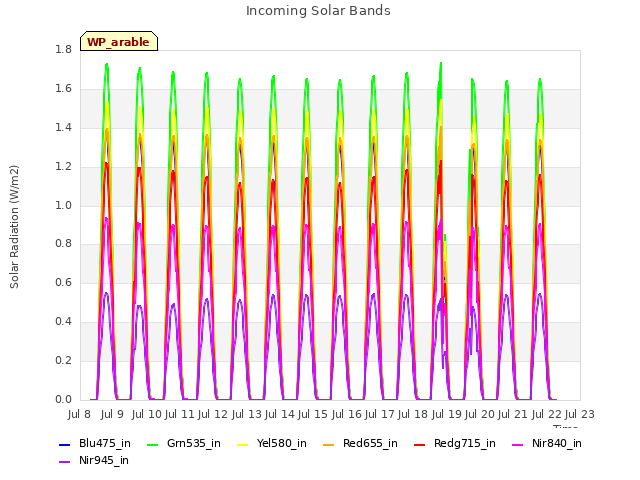Click the Nir945_in legend label
This screenshot has width=640, height=480.
104,460
